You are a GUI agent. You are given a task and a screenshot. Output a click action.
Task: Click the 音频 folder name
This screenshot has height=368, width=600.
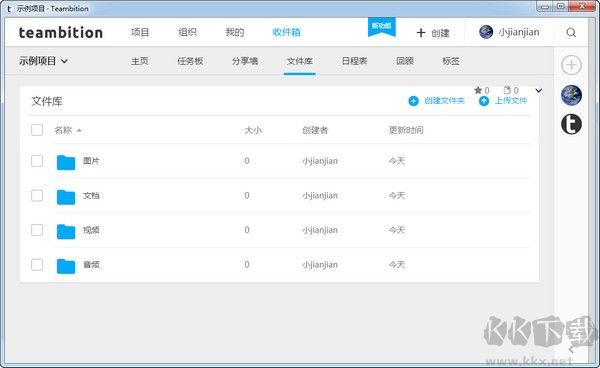click(x=91, y=264)
